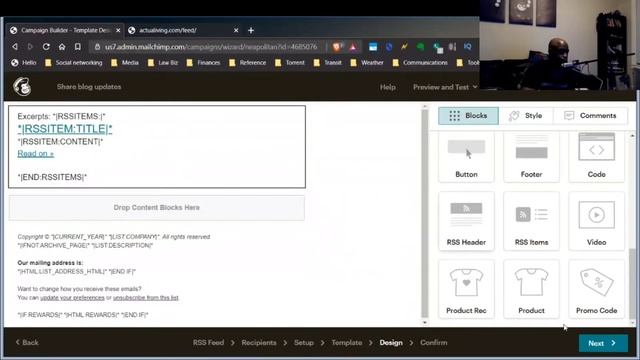Click the browser home icon
The height and width of the screenshot is (360, 640).
(62, 47)
